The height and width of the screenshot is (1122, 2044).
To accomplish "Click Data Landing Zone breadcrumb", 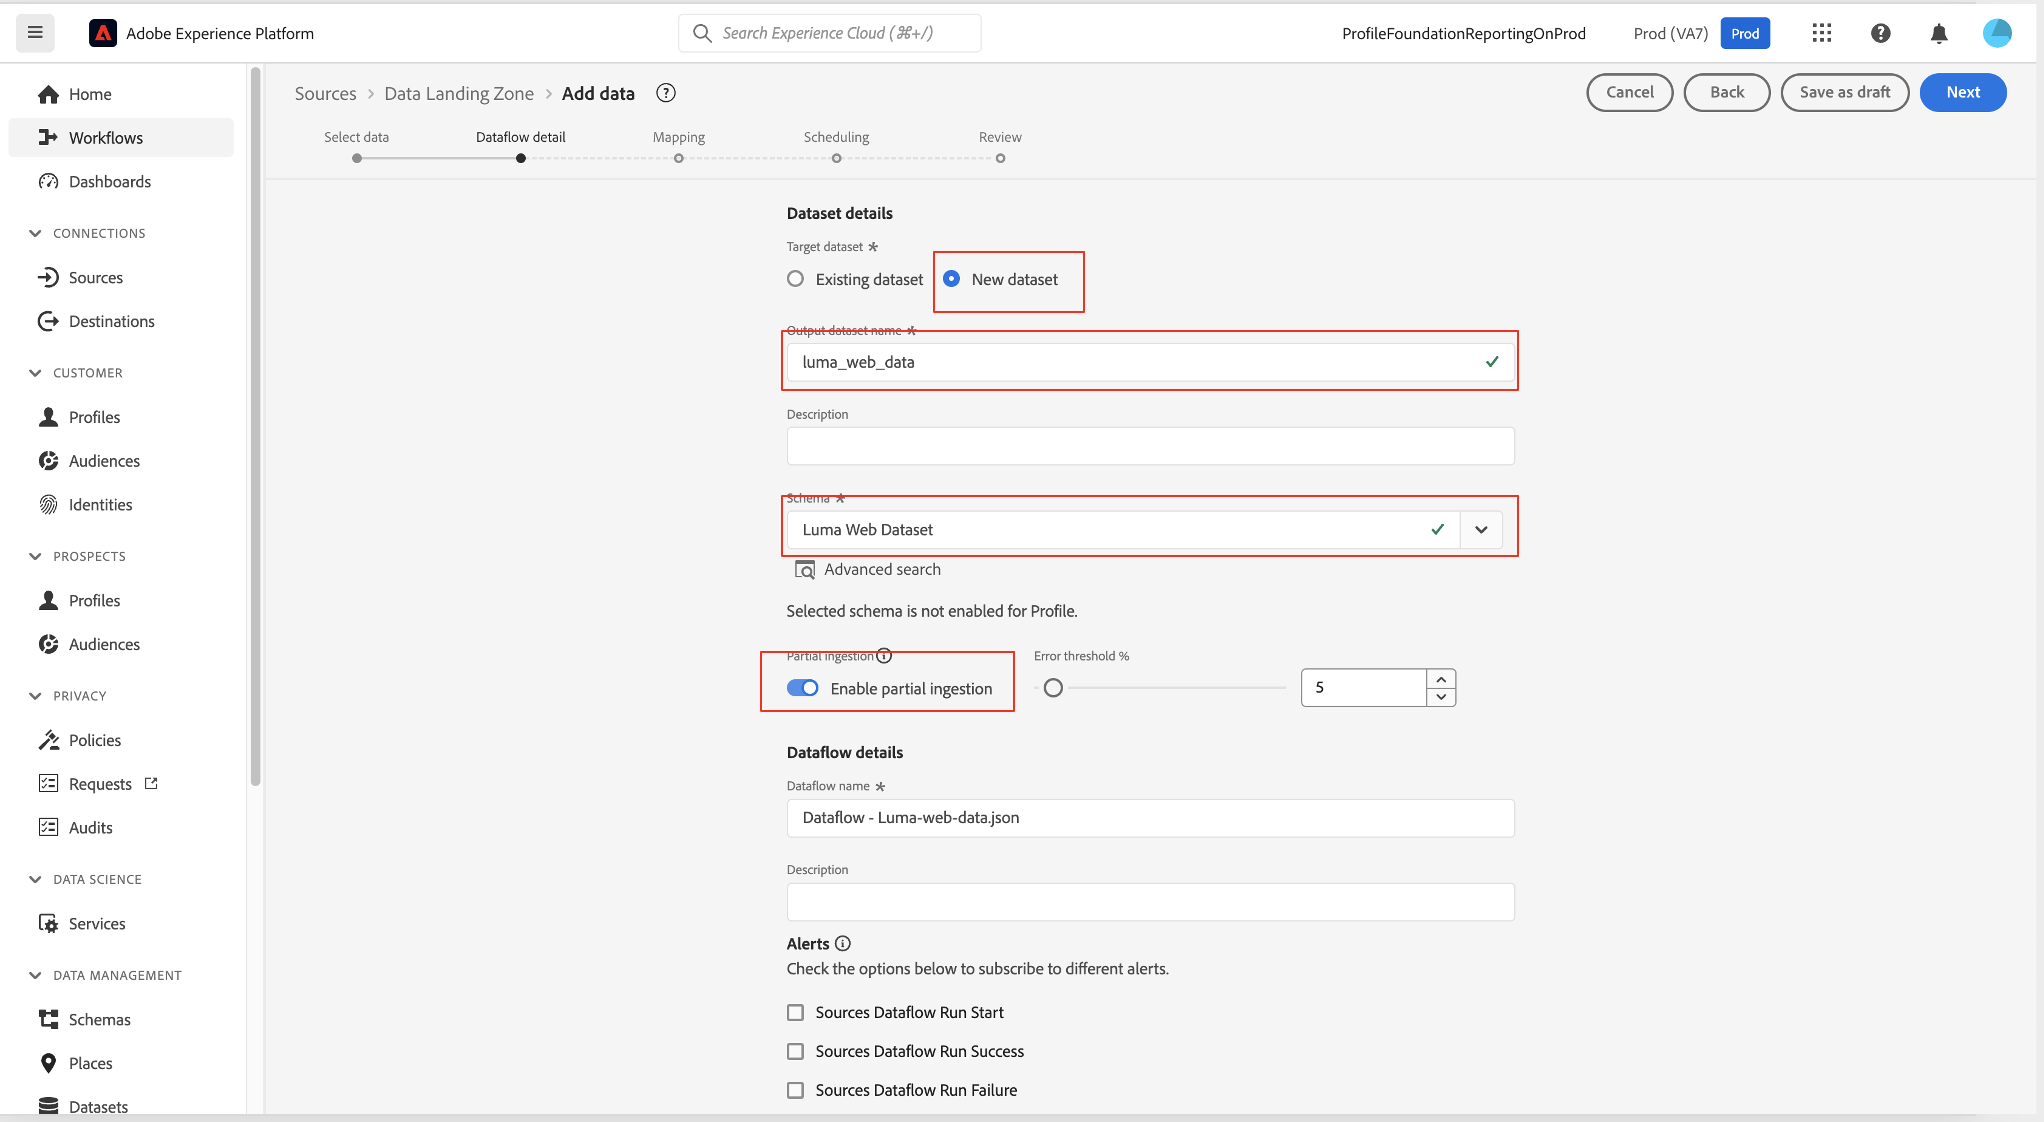I will (x=459, y=93).
